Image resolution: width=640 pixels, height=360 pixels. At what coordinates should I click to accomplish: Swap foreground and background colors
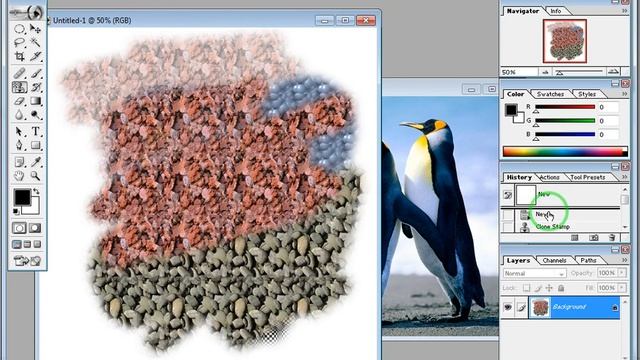coord(36,191)
